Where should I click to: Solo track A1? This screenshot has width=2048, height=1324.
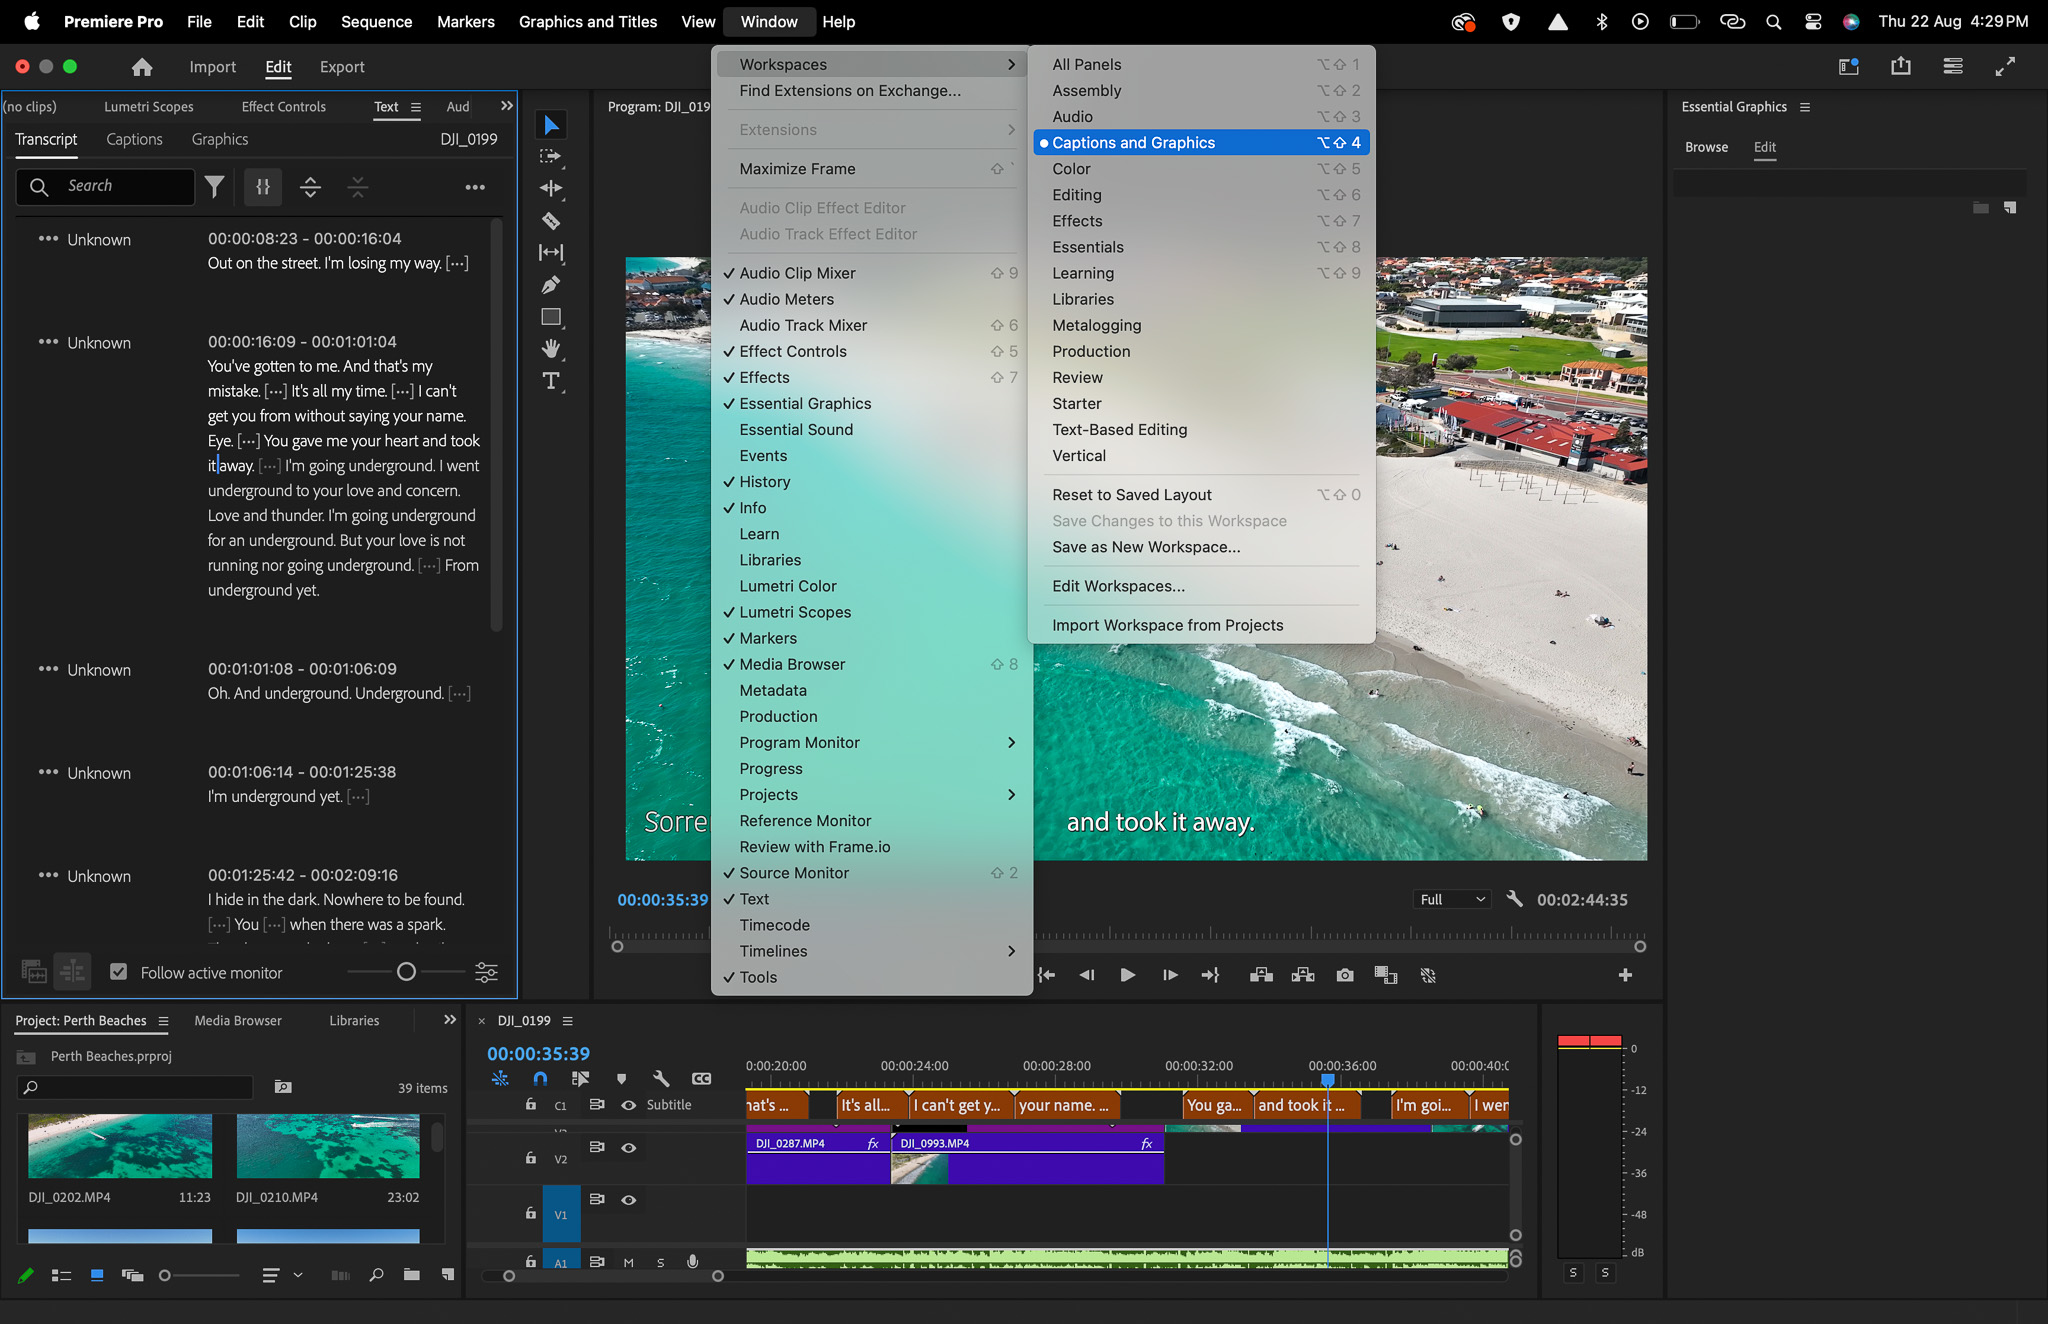[661, 1263]
